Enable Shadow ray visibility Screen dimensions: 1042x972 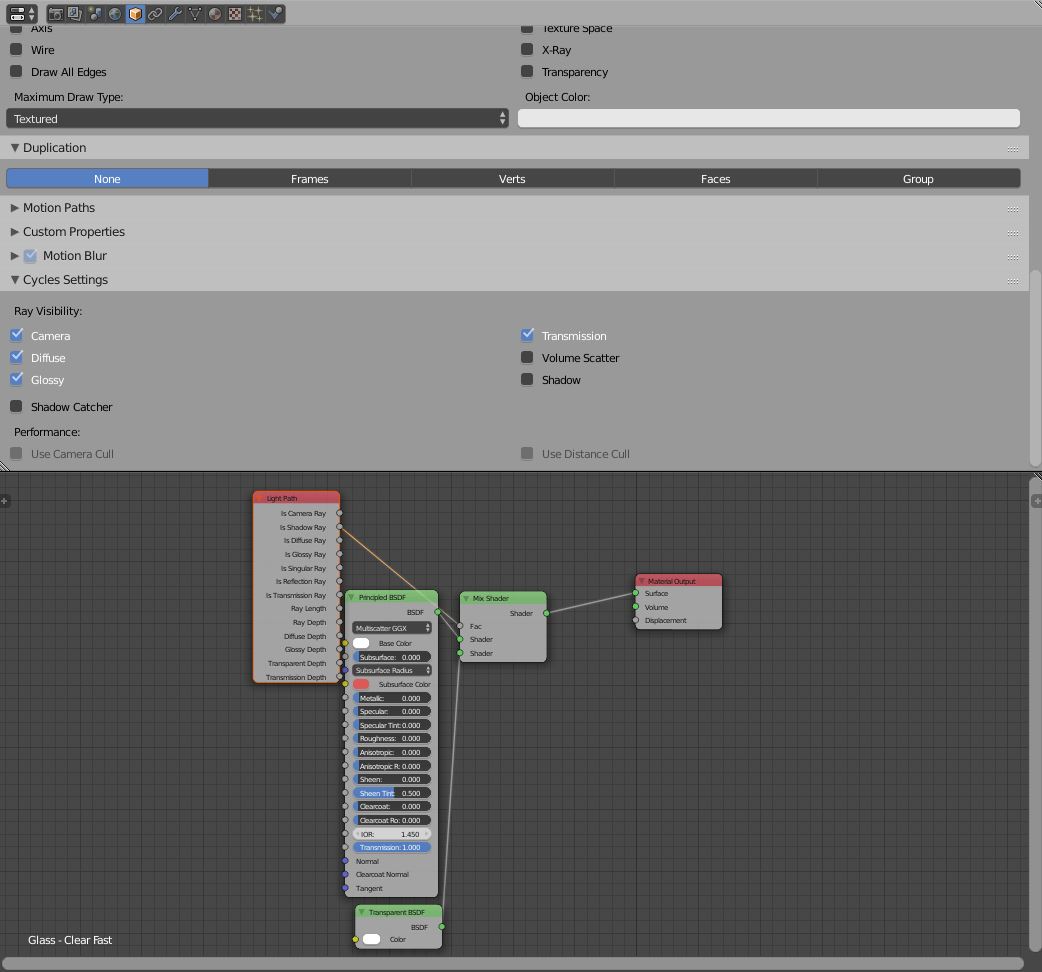click(x=527, y=379)
